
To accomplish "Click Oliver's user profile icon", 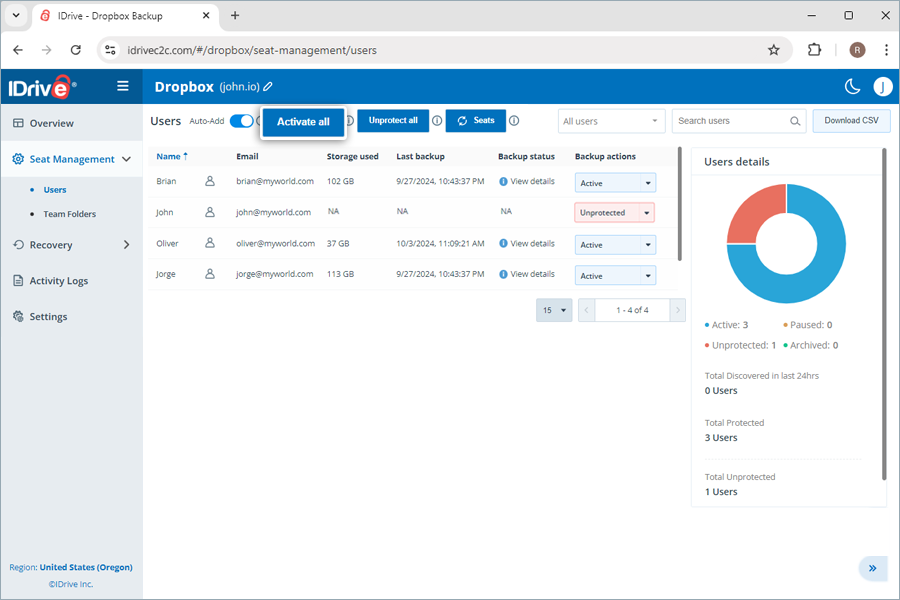I will (x=210, y=243).
